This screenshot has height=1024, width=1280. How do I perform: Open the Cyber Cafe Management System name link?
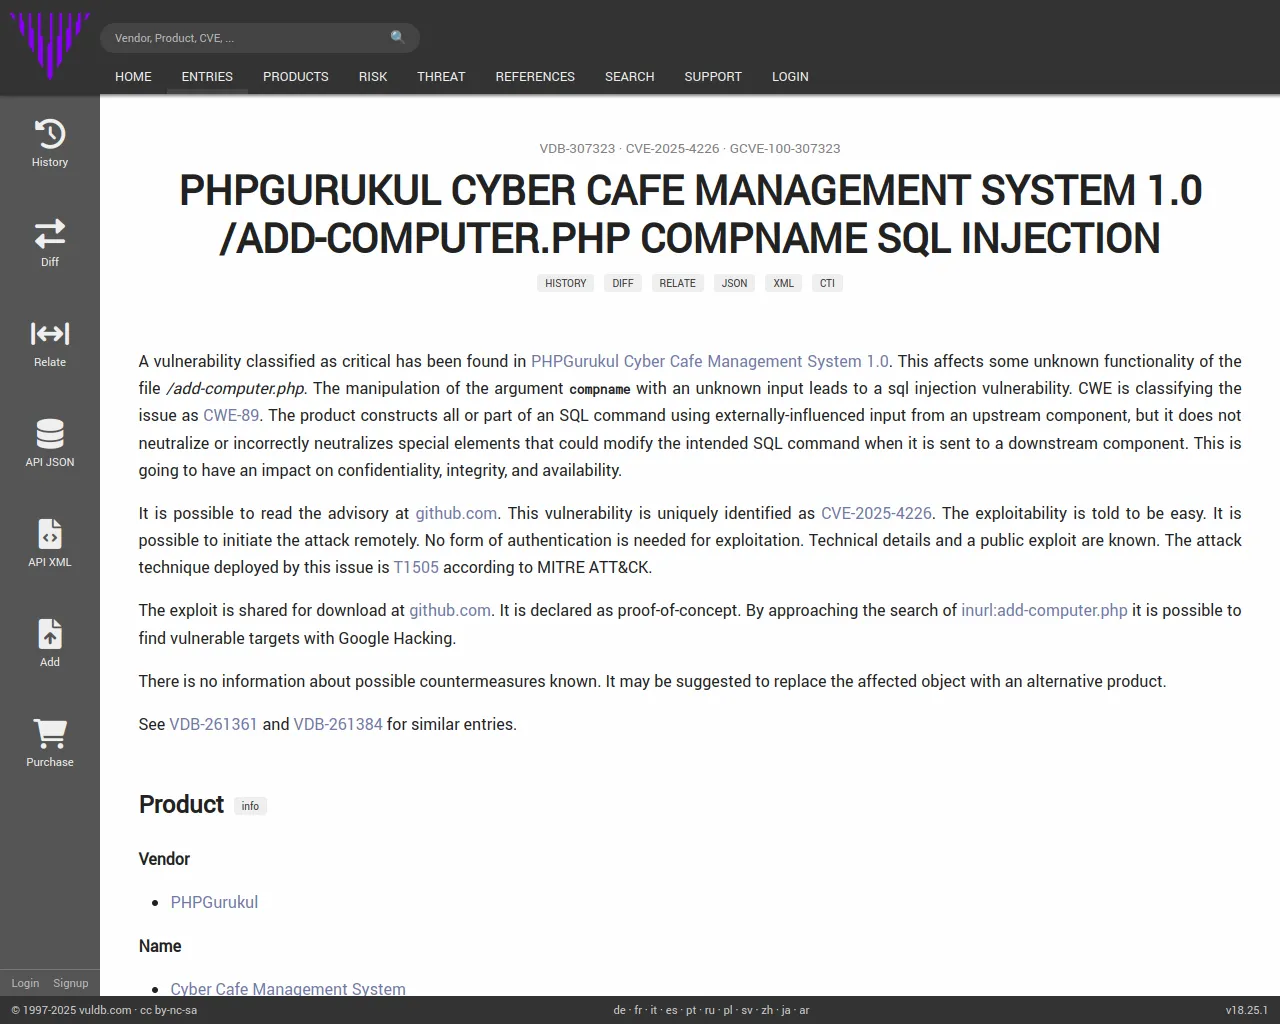point(288,988)
